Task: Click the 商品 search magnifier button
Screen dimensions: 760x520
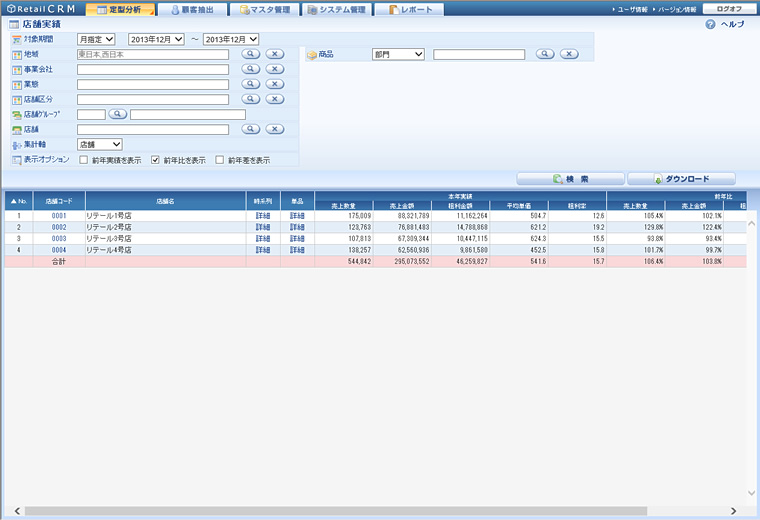Action: (545, 54)
